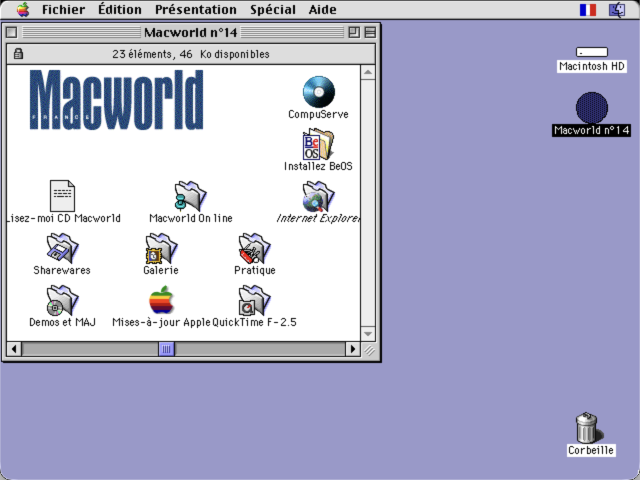Collapse the window with the windowshade box

point(370,32)
